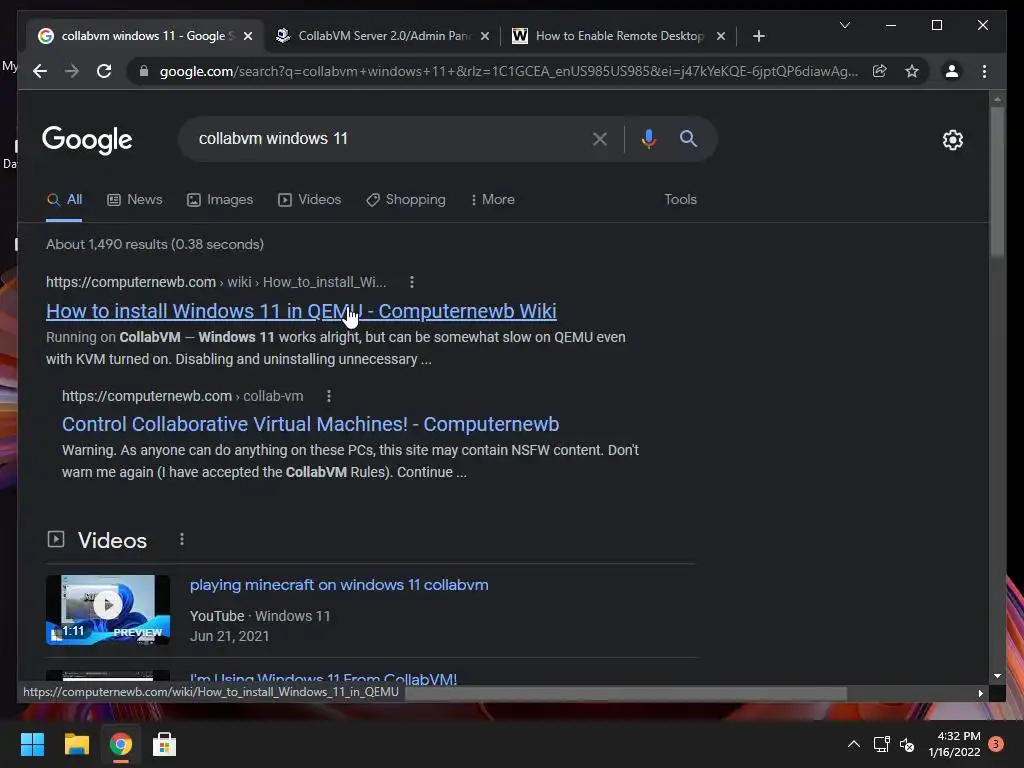Select the News results tab
This screenshot has width=1024, height=768.
coord(135,200)
